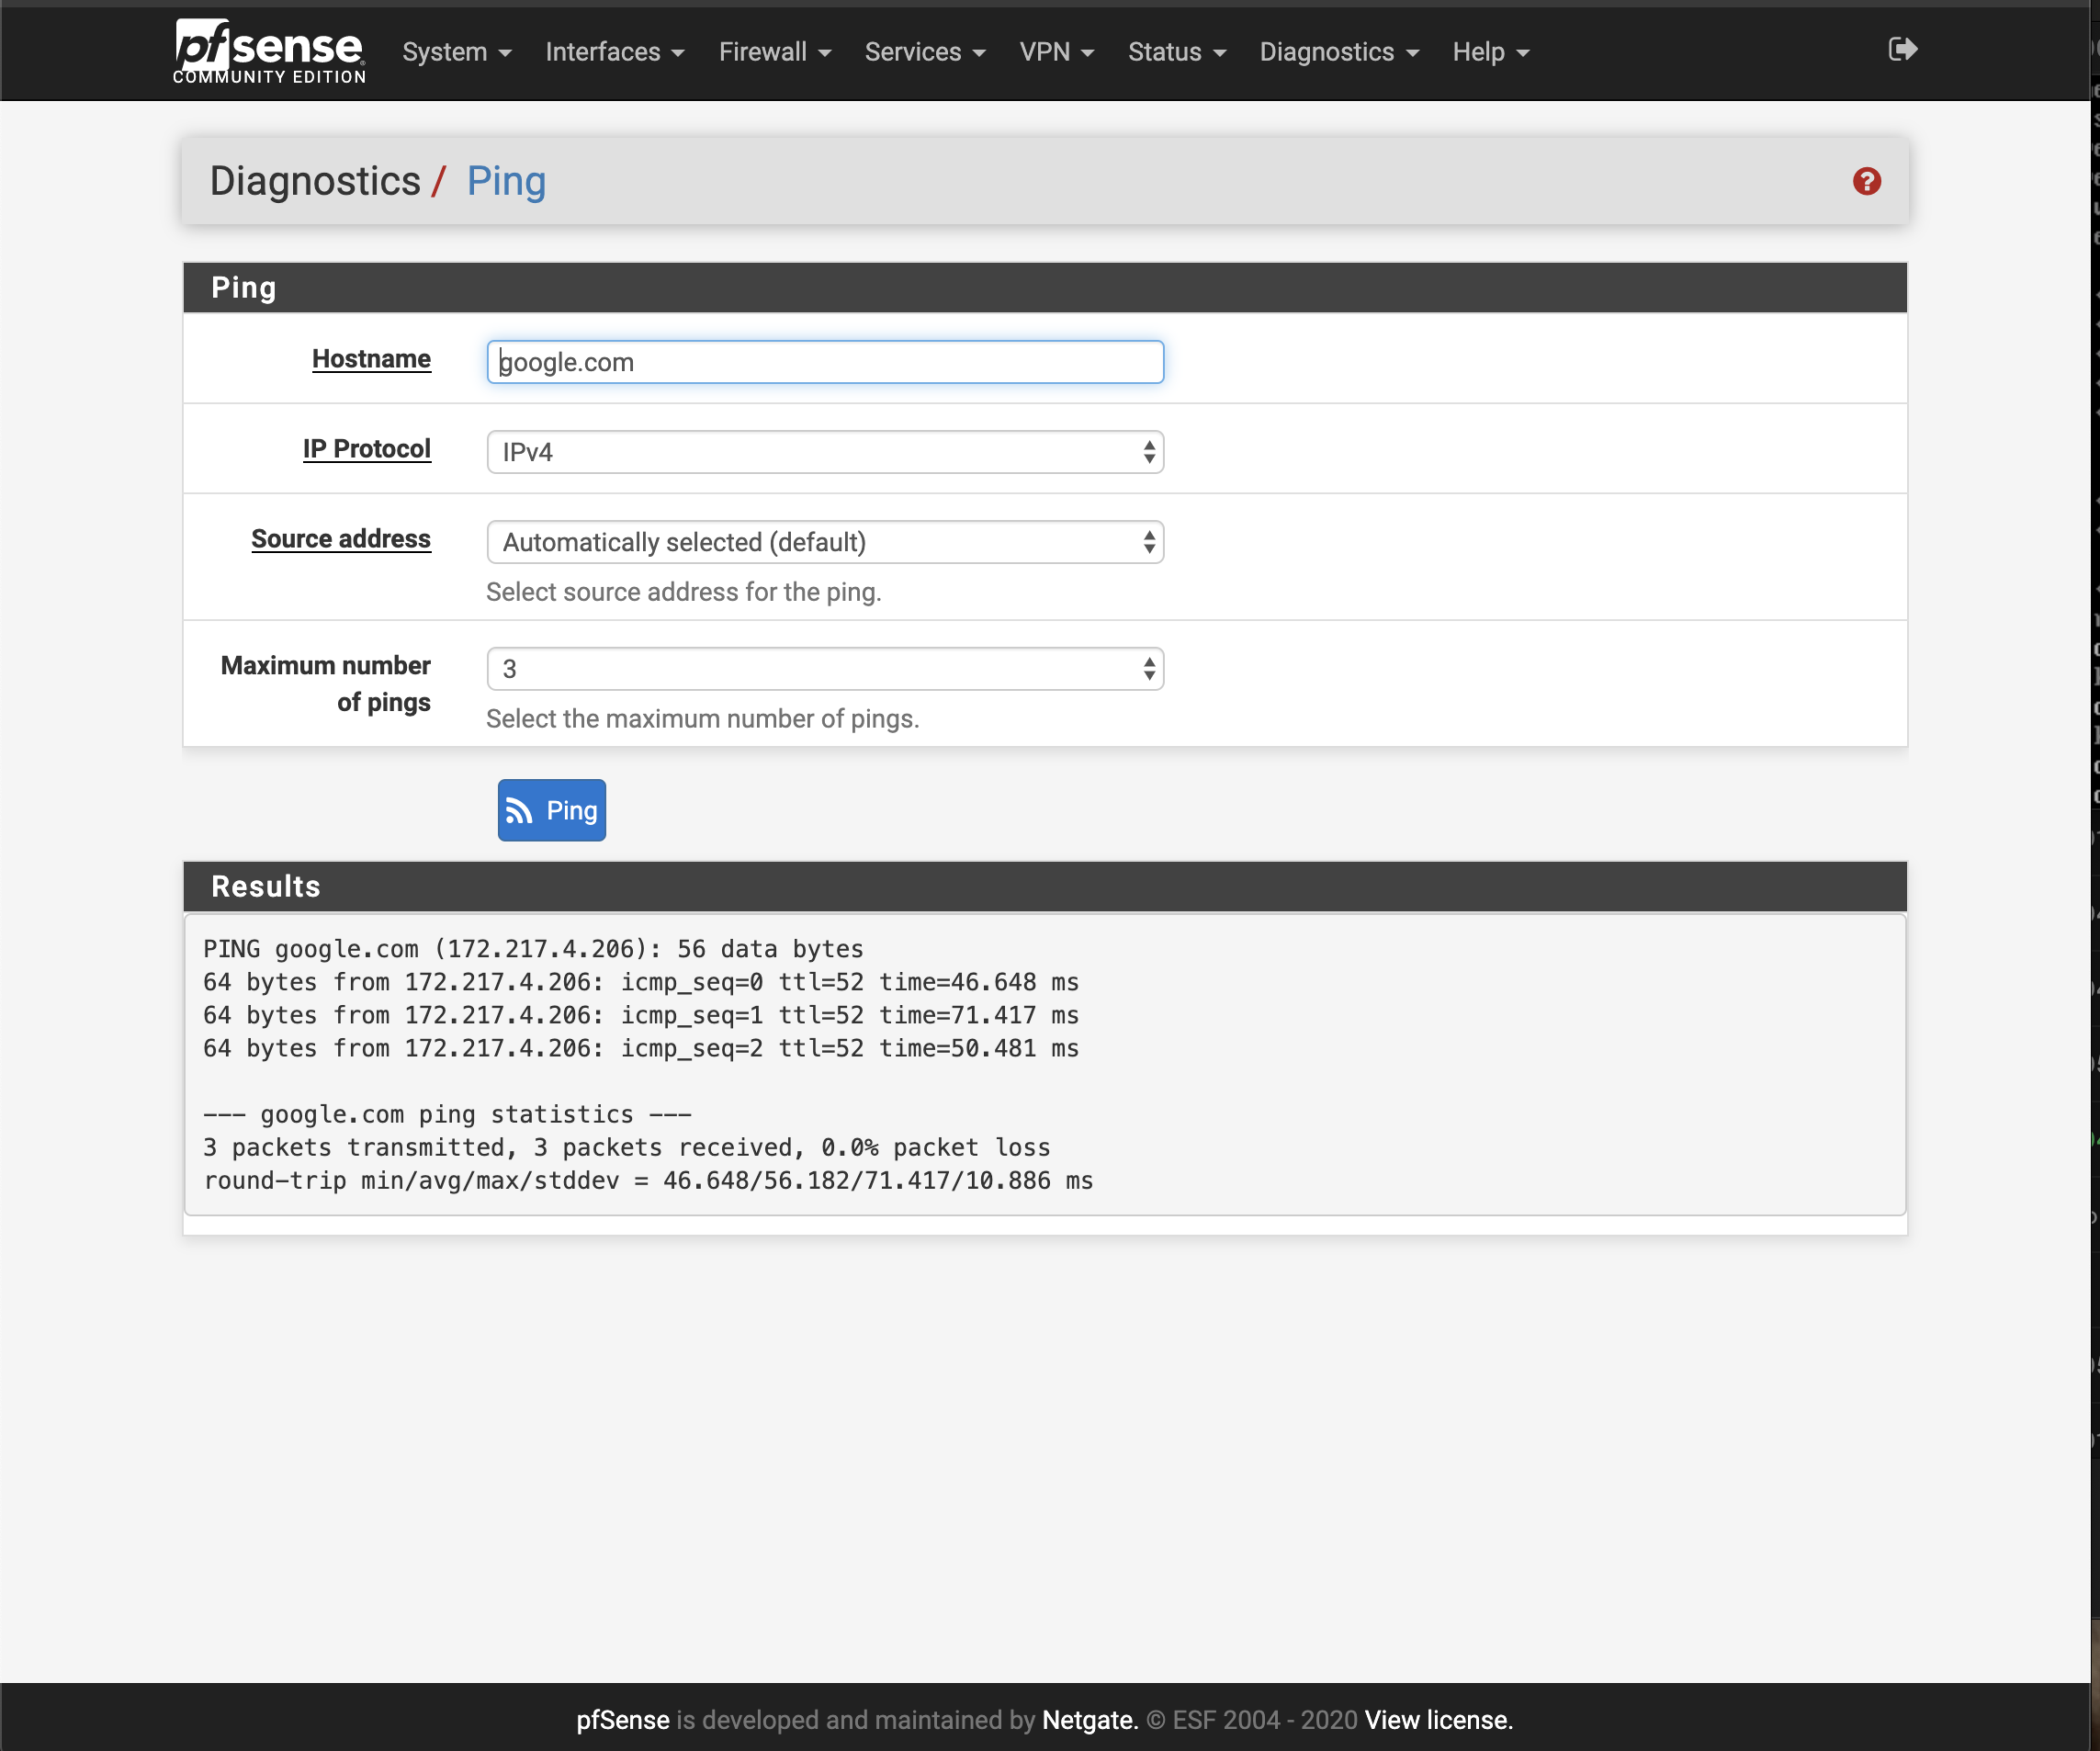Screen dimensions: 2100x1751
Task: Click the blue Ping button
Action: point(552,810)
